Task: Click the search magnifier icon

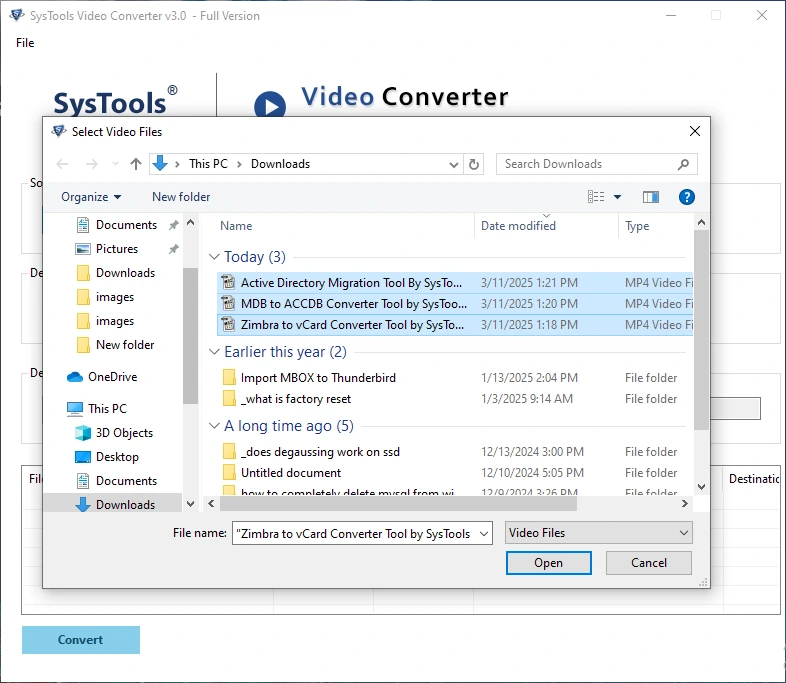Action: [683, 164]
